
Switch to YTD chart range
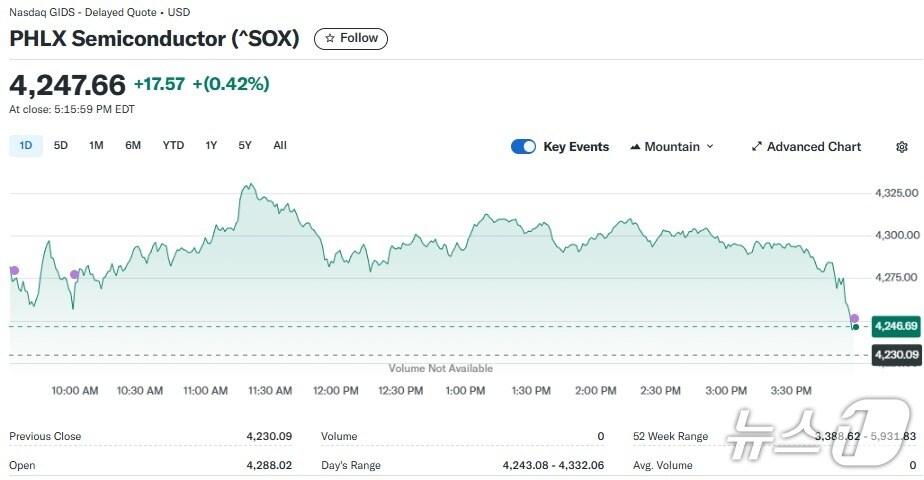[173, 145]
